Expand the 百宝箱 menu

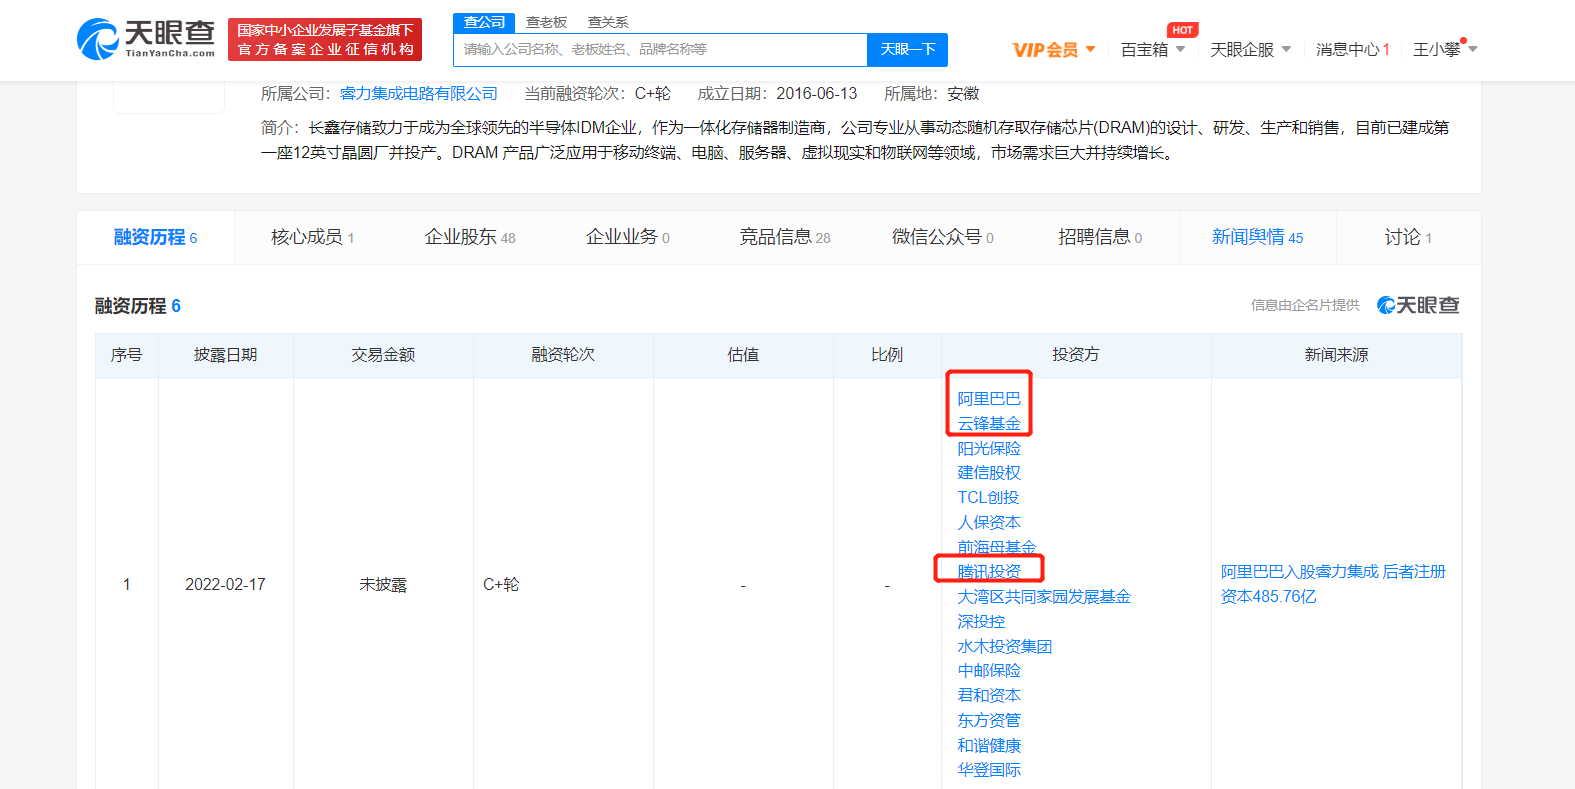click(x=1153, y=49)
